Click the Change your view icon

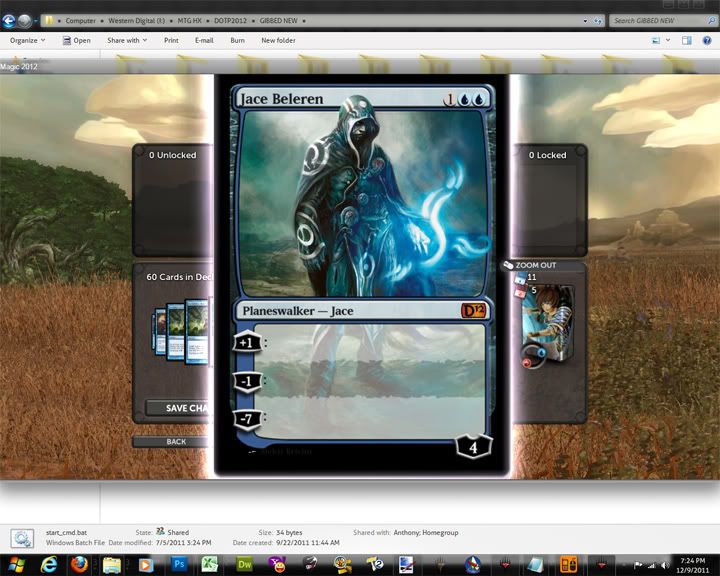coord(656,40)
